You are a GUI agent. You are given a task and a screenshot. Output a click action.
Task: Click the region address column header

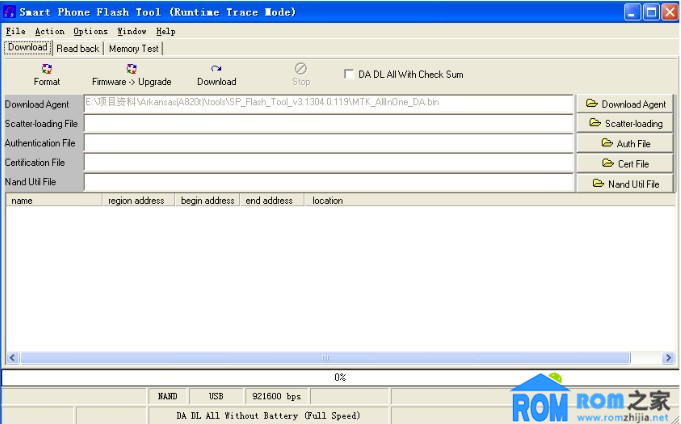click(136, 200)
